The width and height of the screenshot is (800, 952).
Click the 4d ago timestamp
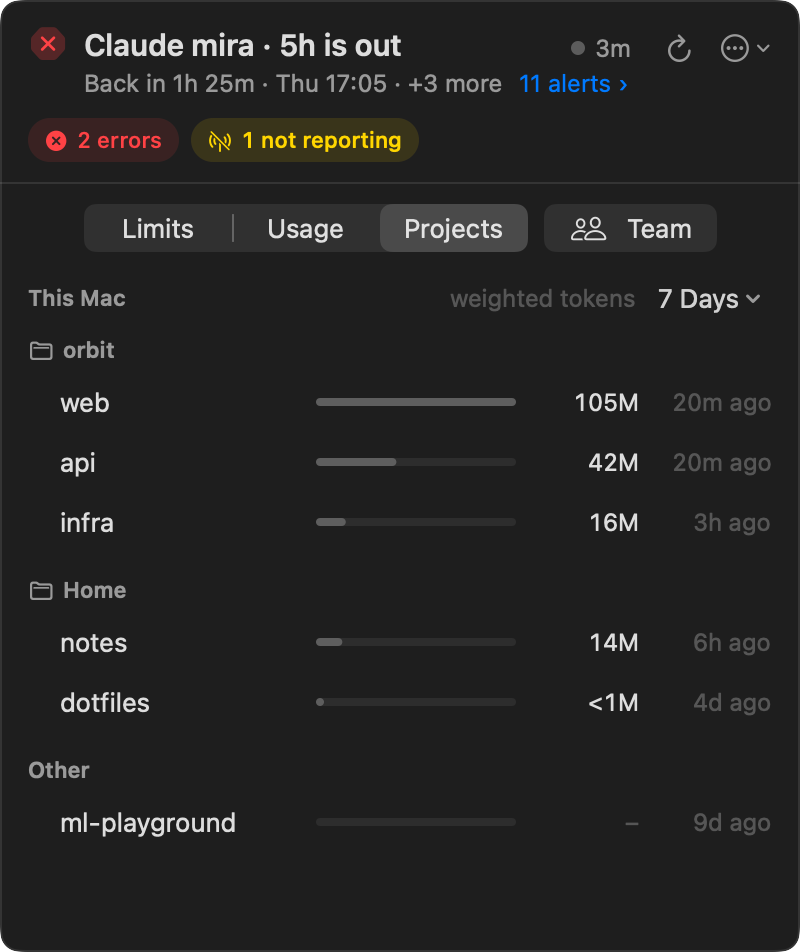(x=731, y=702)
